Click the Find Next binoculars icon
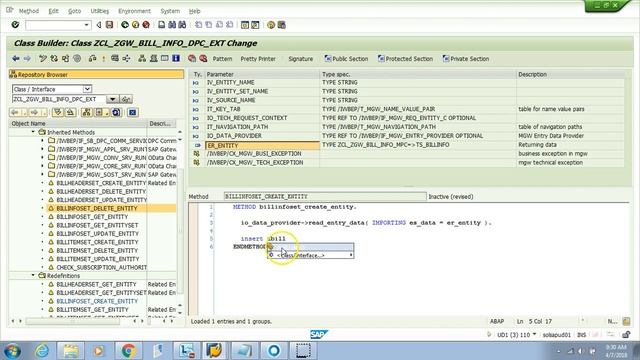Image resolution: width=640 pixels, height=360 pixels. coord(182,25)
